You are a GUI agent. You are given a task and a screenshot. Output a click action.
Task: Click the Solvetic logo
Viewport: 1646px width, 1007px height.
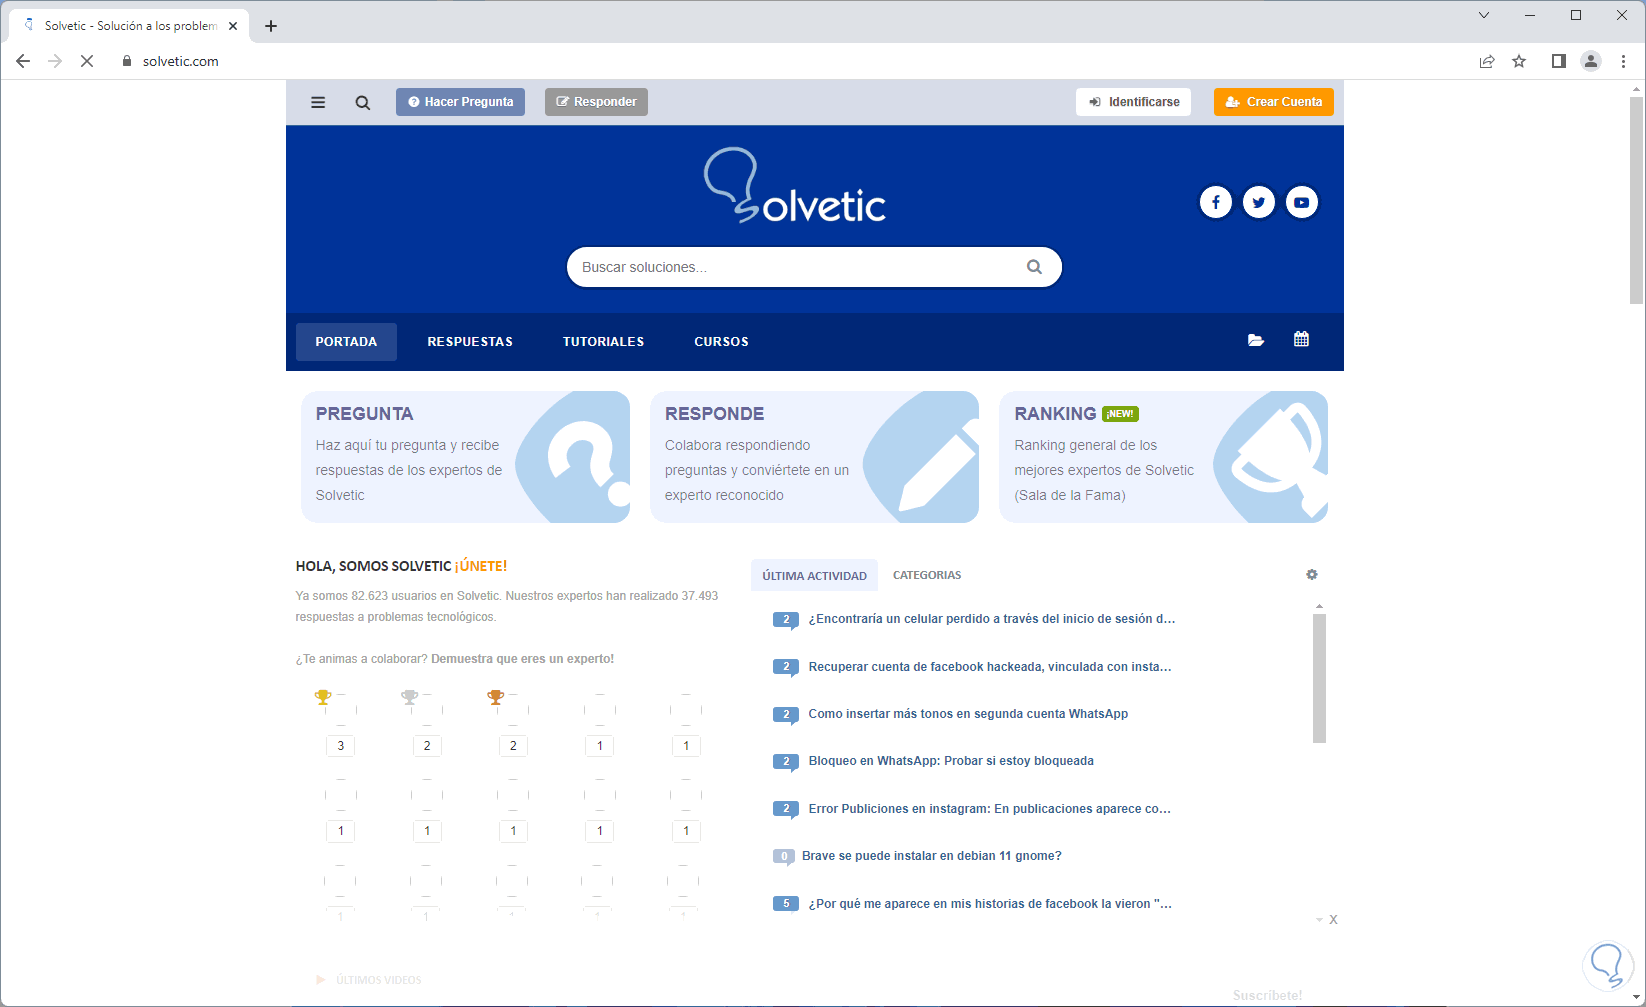pyautogui.click(x=795, y=186)
